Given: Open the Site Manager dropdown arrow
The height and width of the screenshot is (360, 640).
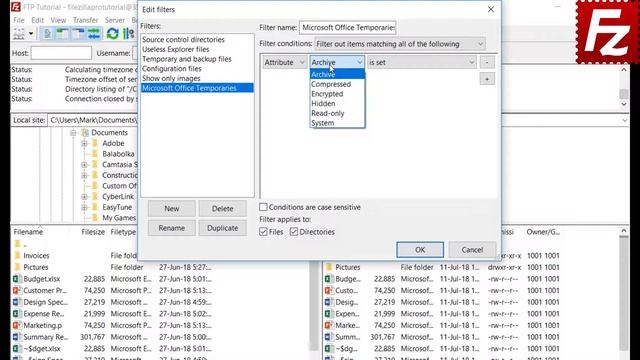Looking at the screenshot, I should pos(31,33).
